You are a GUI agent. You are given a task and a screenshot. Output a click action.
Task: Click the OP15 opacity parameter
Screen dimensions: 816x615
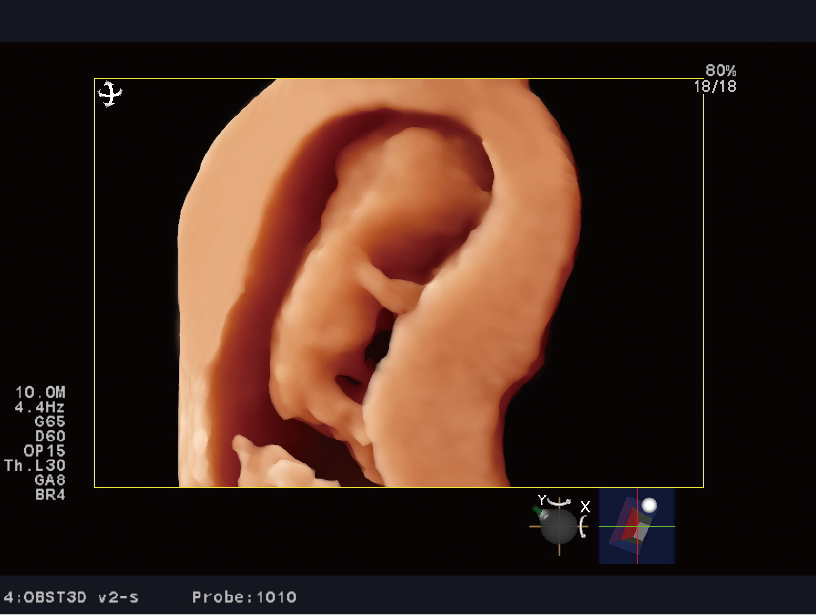pyautogui.click(x=44, y=451)
